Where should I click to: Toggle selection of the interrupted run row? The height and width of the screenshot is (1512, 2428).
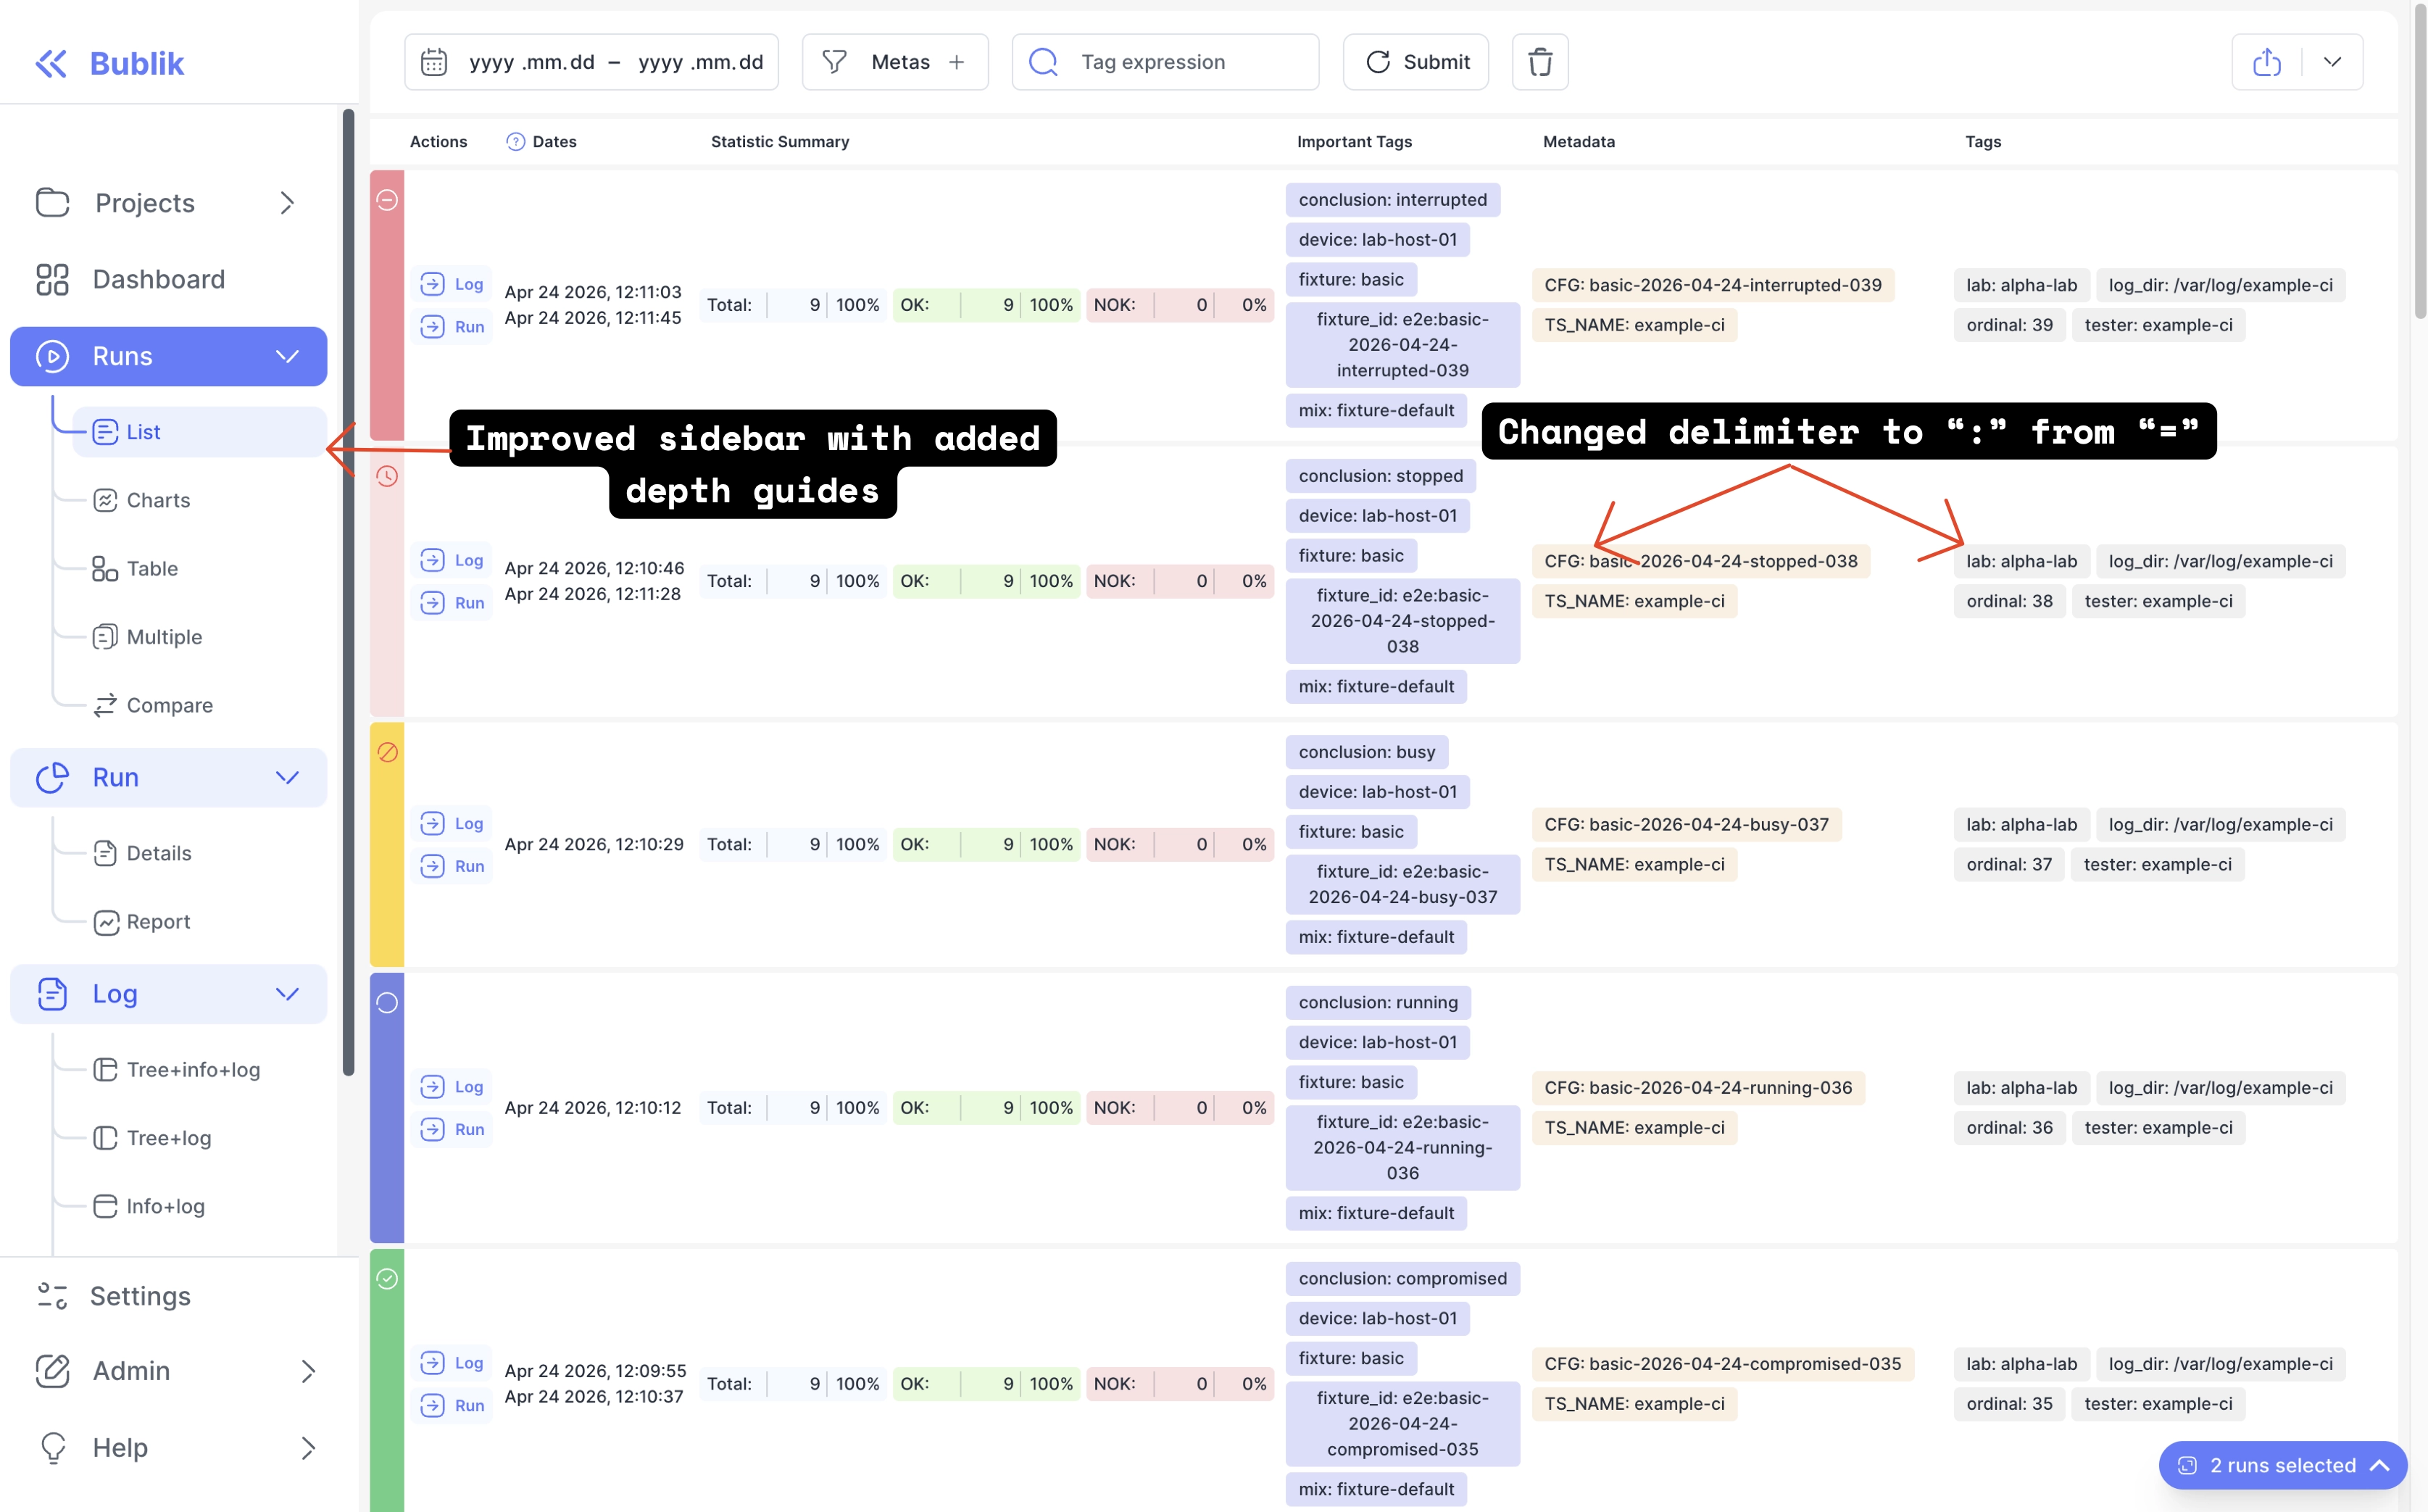(x=387, y=305)
